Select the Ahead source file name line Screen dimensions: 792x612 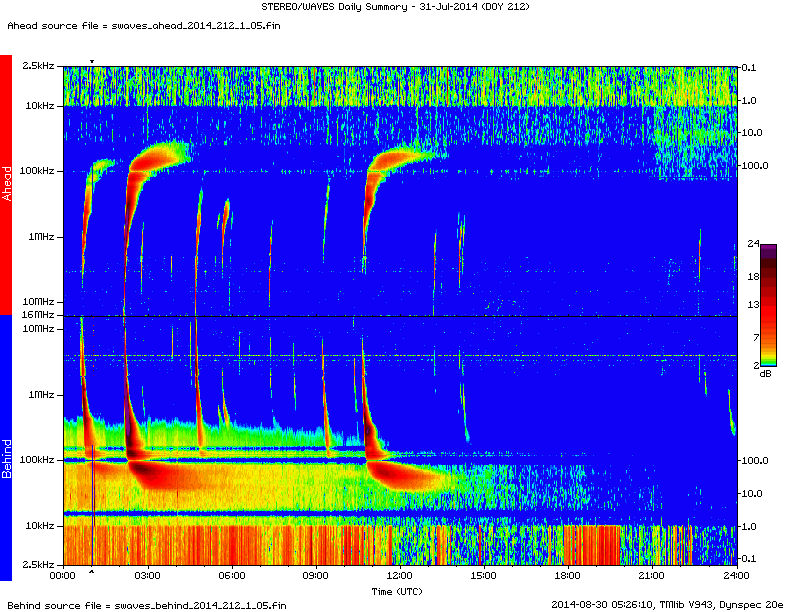[x=143, y=26]
